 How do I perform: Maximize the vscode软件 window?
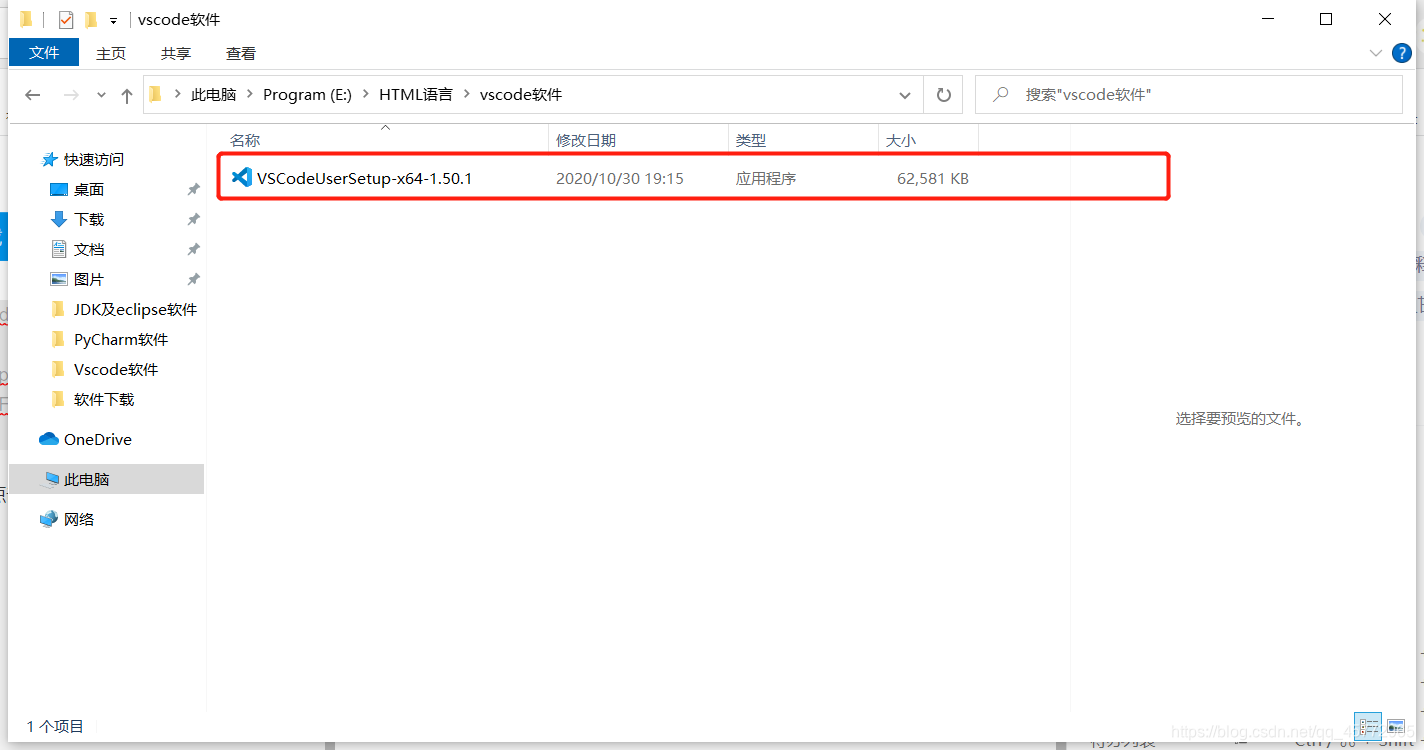point(1326,19)
